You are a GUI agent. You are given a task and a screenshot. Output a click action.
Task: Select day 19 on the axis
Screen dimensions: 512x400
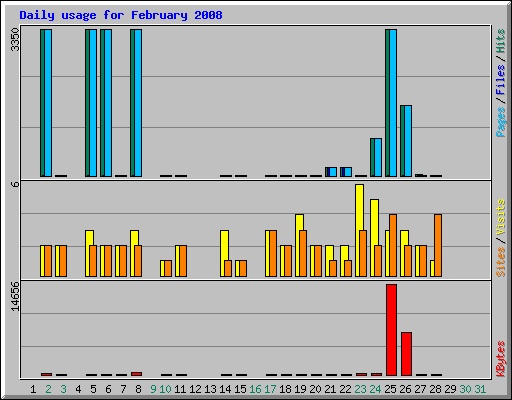click(300, 389)
